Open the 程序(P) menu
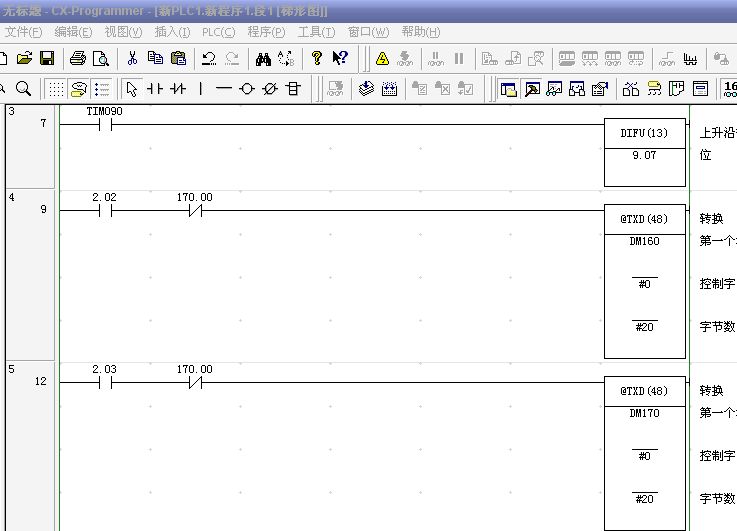 pos(265,32)
